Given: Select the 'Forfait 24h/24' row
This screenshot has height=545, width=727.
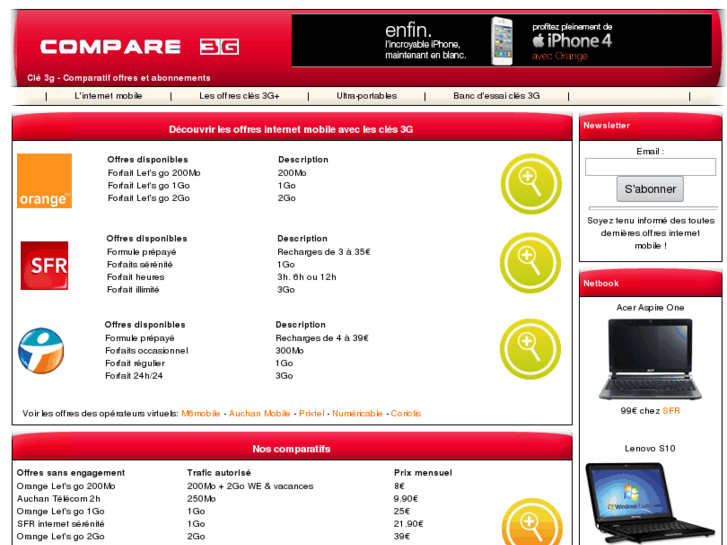Looking at the screenshot, I should 134,376.
